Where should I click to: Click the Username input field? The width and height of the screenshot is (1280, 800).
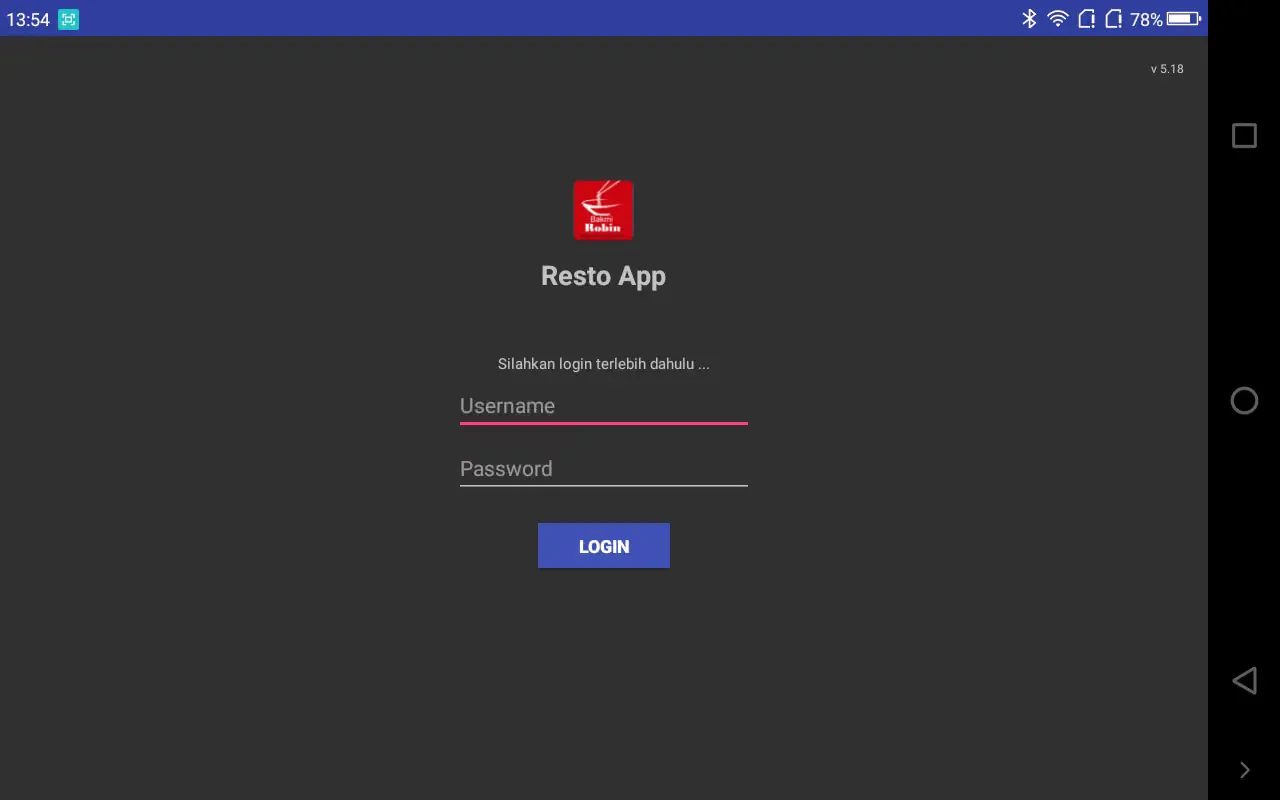(x=603, y=406)
